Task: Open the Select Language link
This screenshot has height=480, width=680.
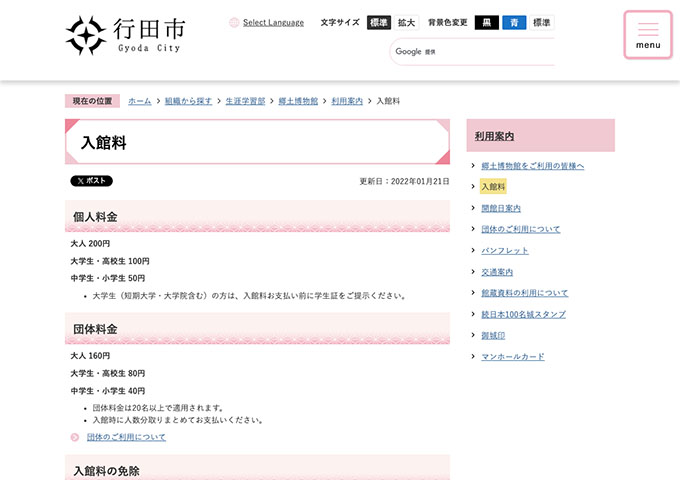Action: click(273, 23)
